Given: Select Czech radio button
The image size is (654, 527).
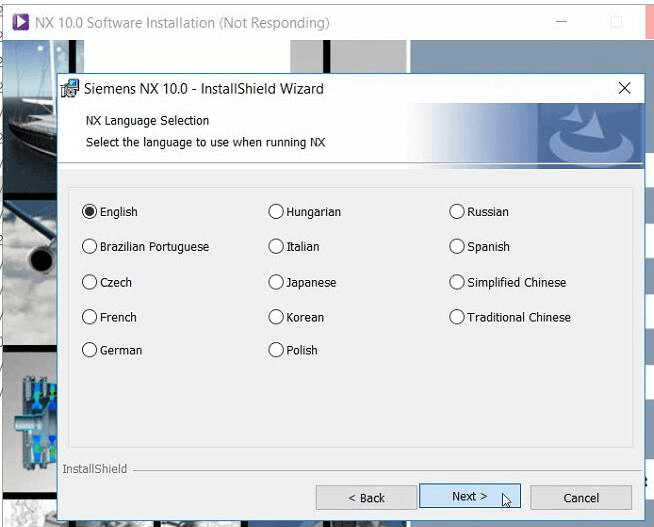Looking at the screenshot, I should pyautogui.click(x=90, y=283).
